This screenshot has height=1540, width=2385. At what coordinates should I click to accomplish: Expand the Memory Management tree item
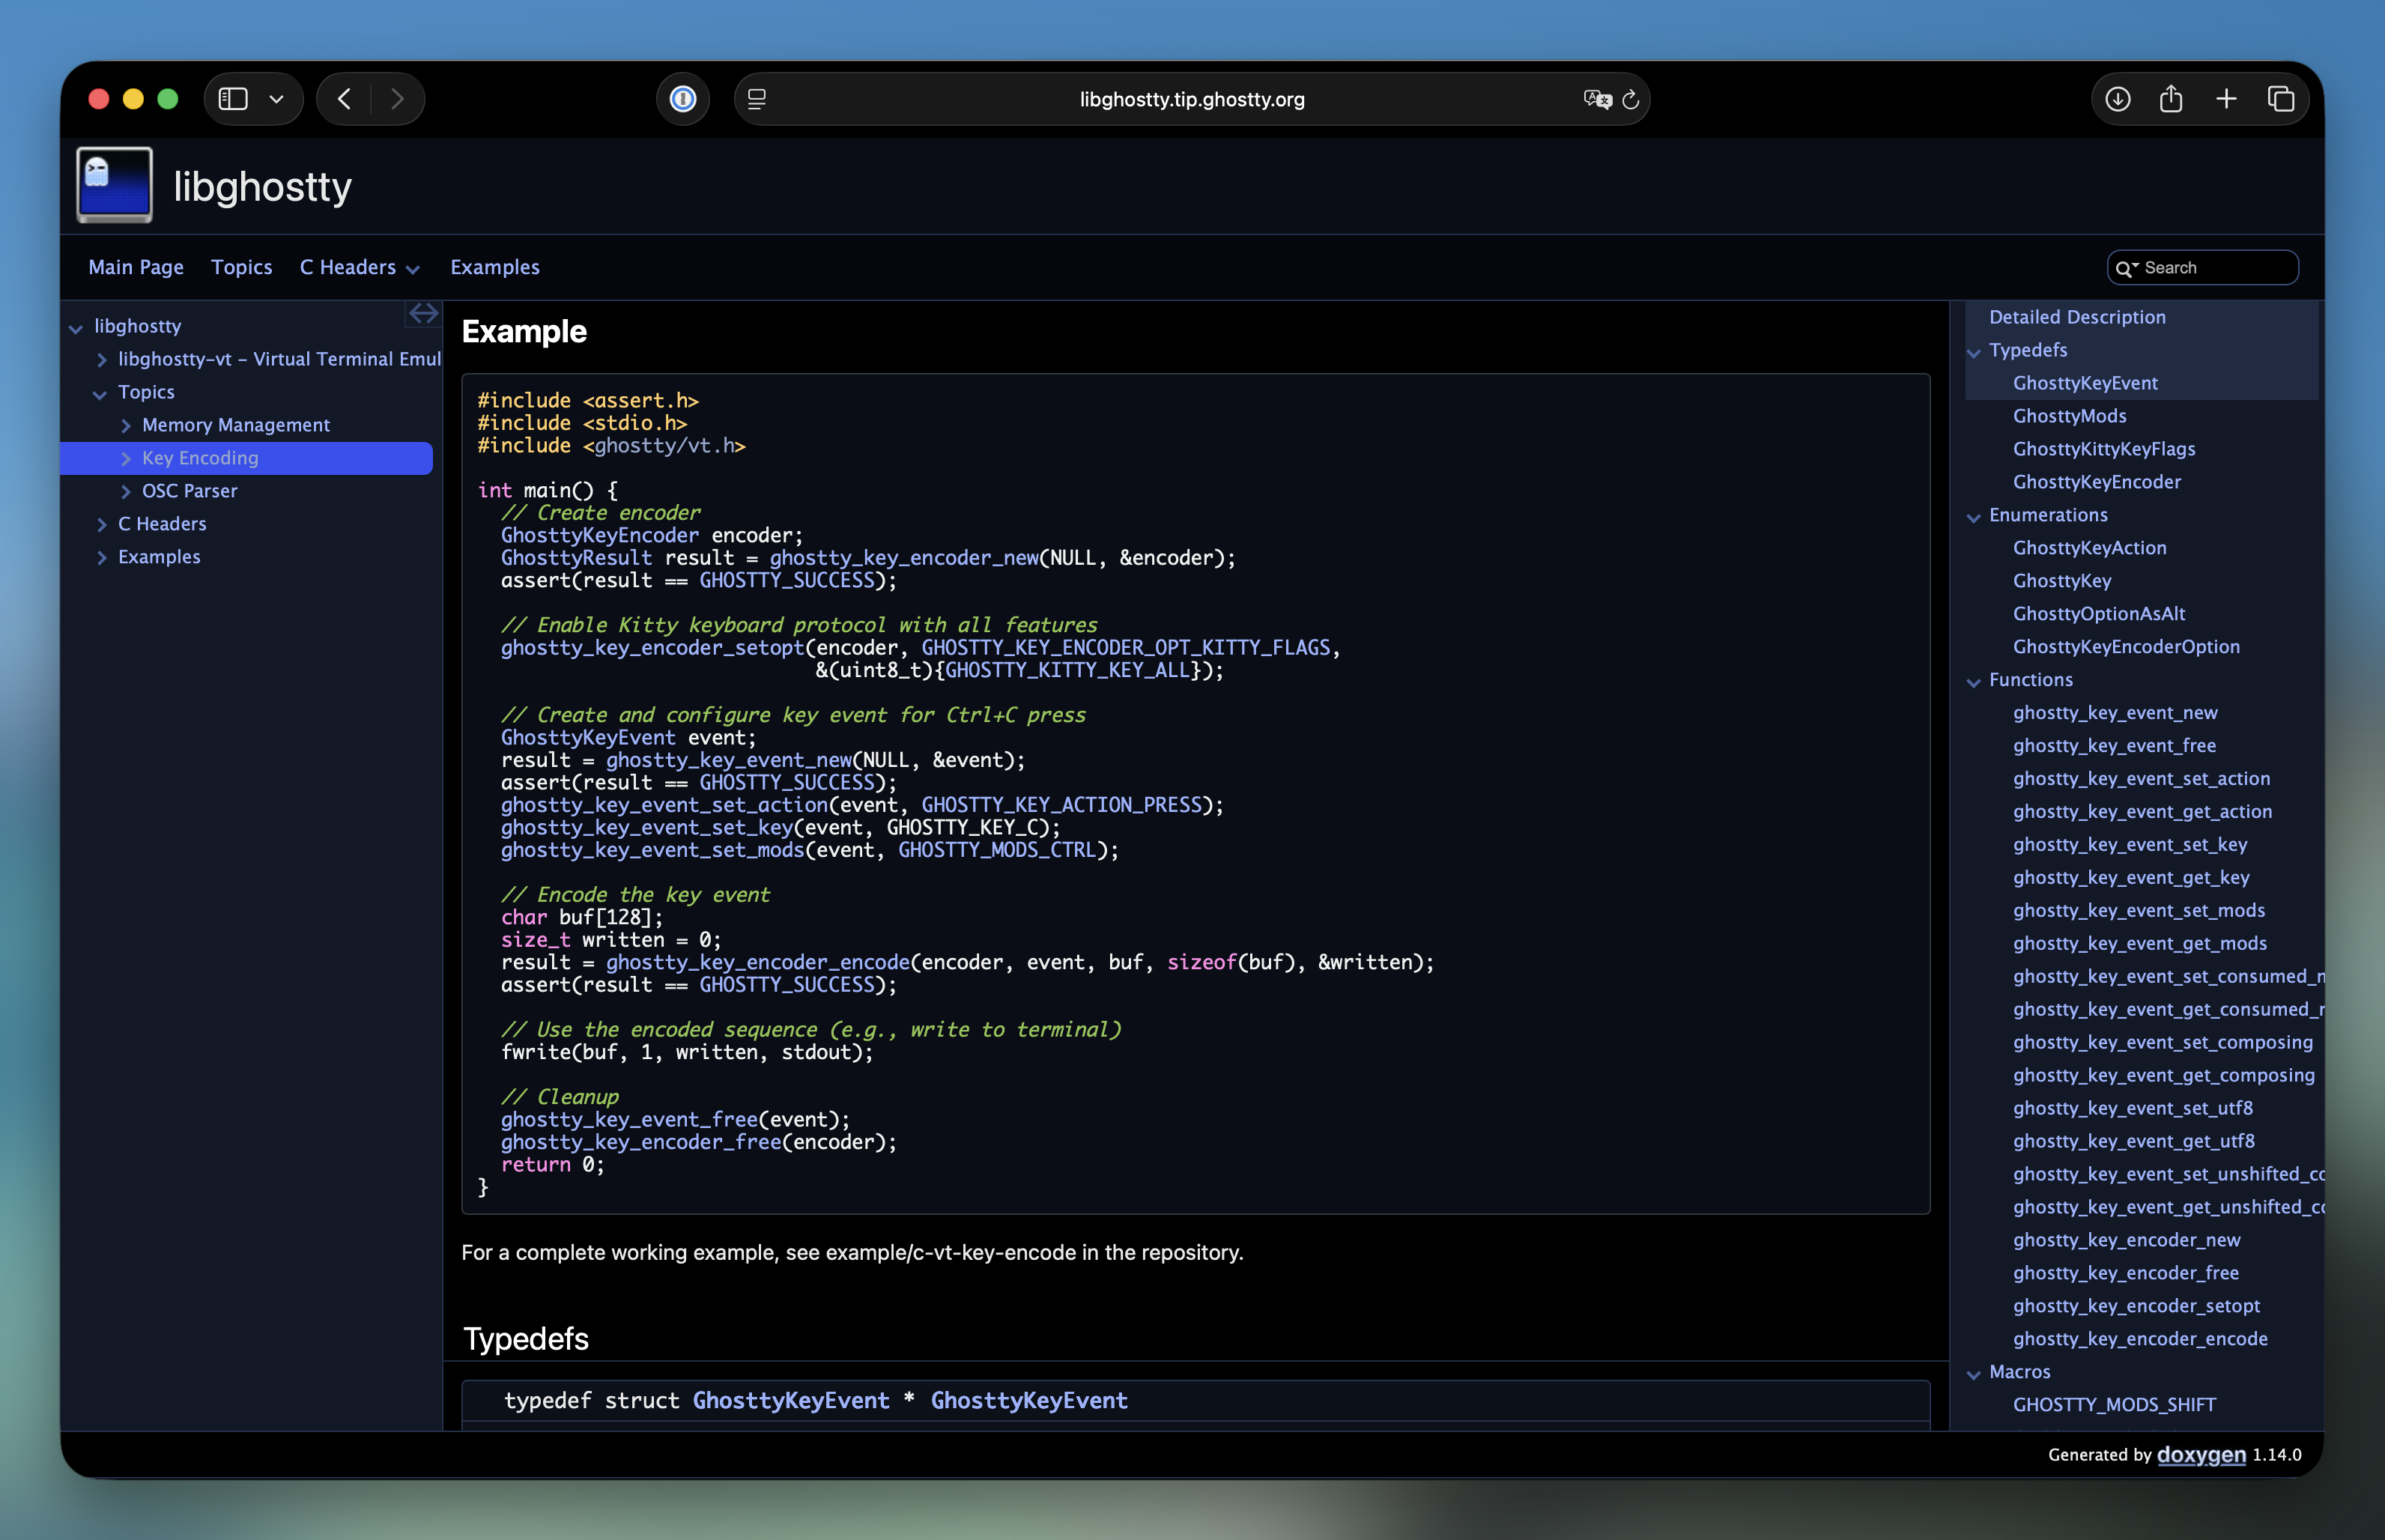coord(126,426)
